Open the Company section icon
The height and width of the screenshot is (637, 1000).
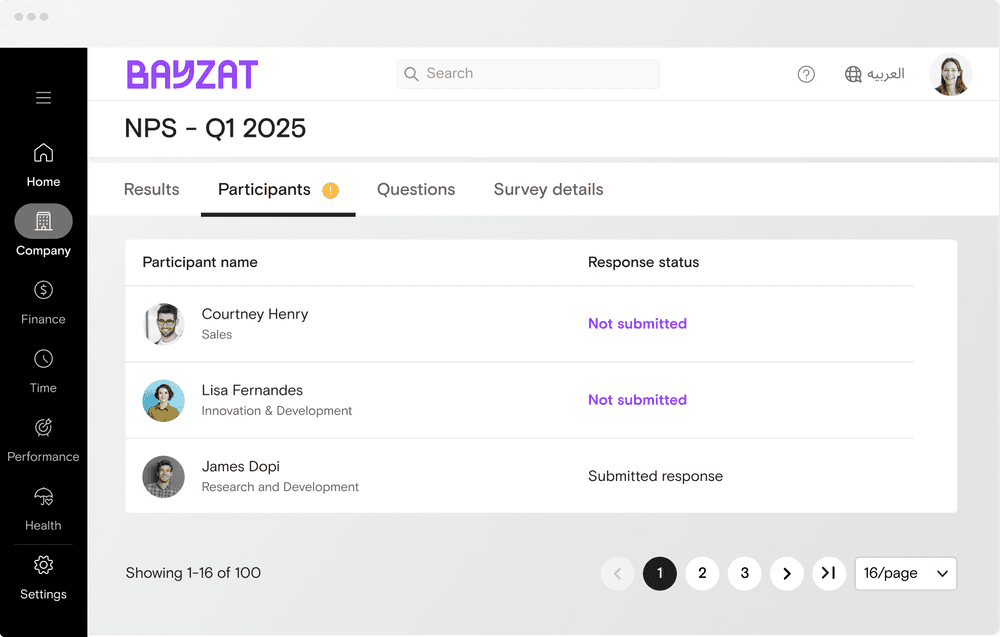pos(43,222)
